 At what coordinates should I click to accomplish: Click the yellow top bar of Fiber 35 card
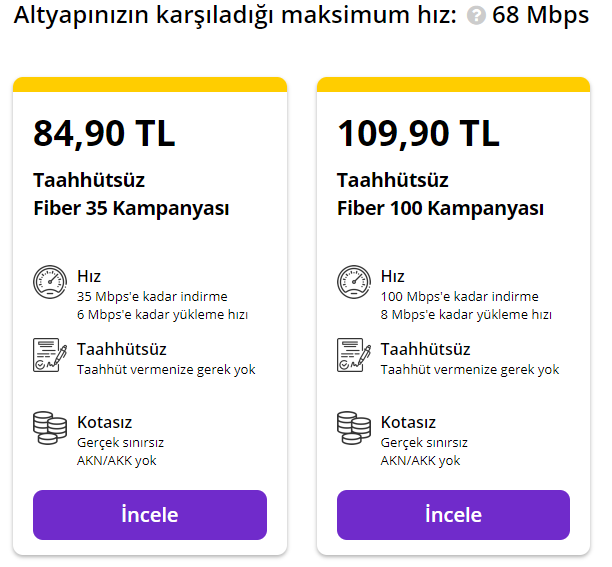[150, 84]
